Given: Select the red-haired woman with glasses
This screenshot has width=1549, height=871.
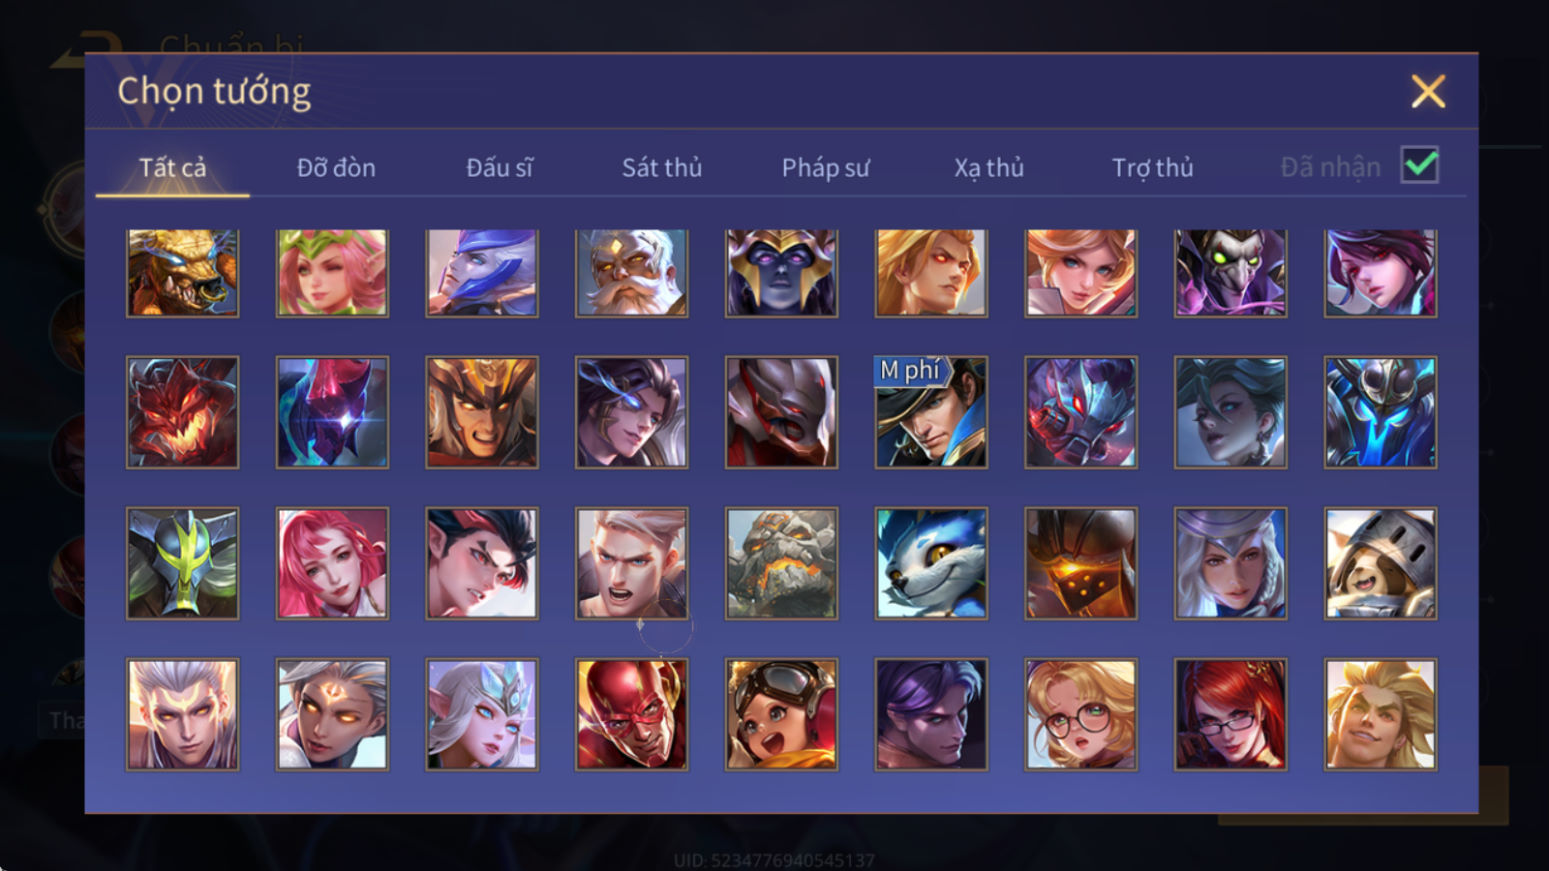Looking at the screenshot, I should (x=1230, y=714).
